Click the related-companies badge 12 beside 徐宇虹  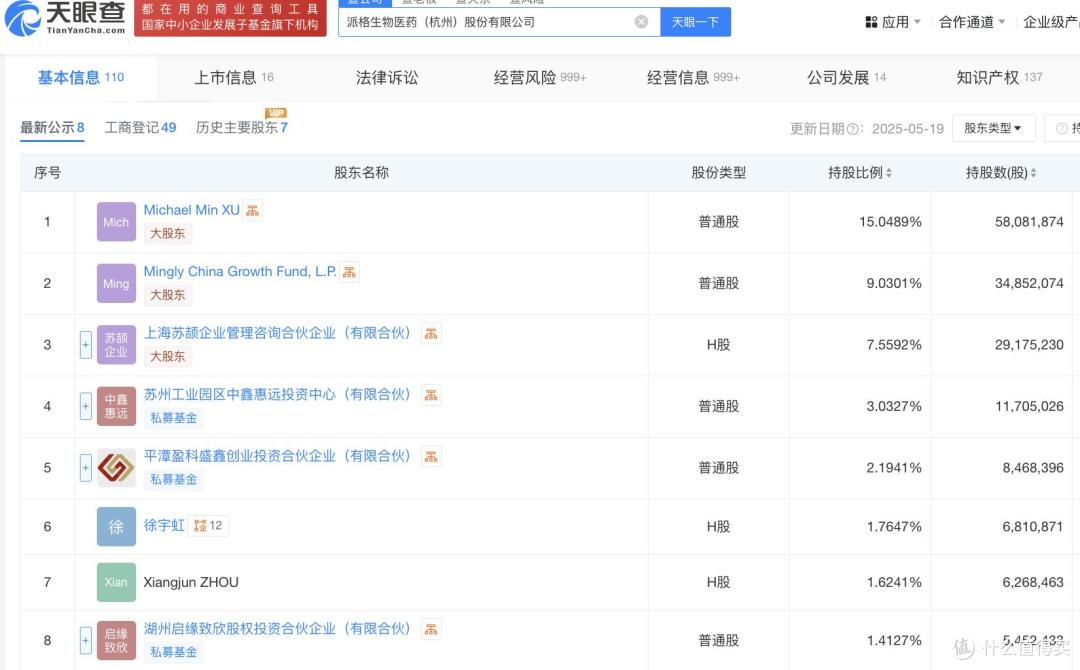208,526
